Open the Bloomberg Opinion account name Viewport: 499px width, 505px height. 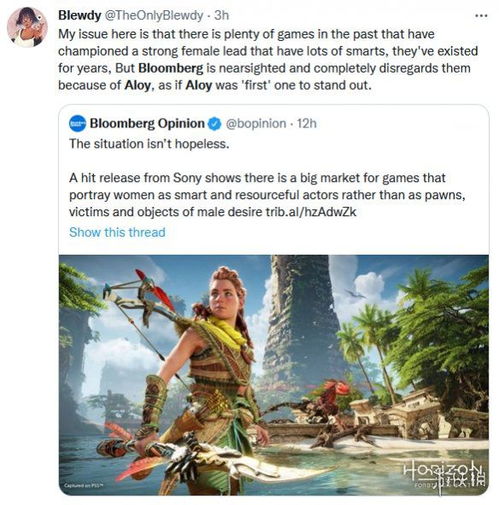(x=147, y=124)
